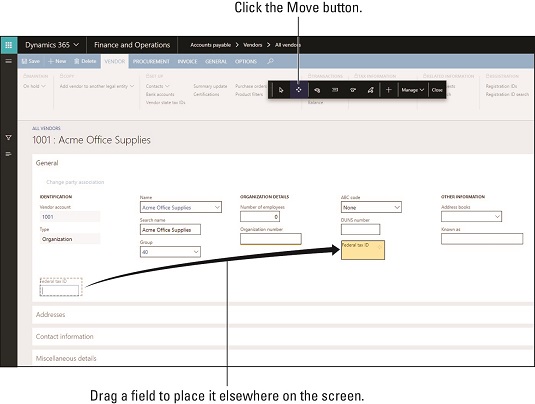
Task: Click the list lines icon in left sidebar
Action: pyautogui.click(x=9, y=154)
